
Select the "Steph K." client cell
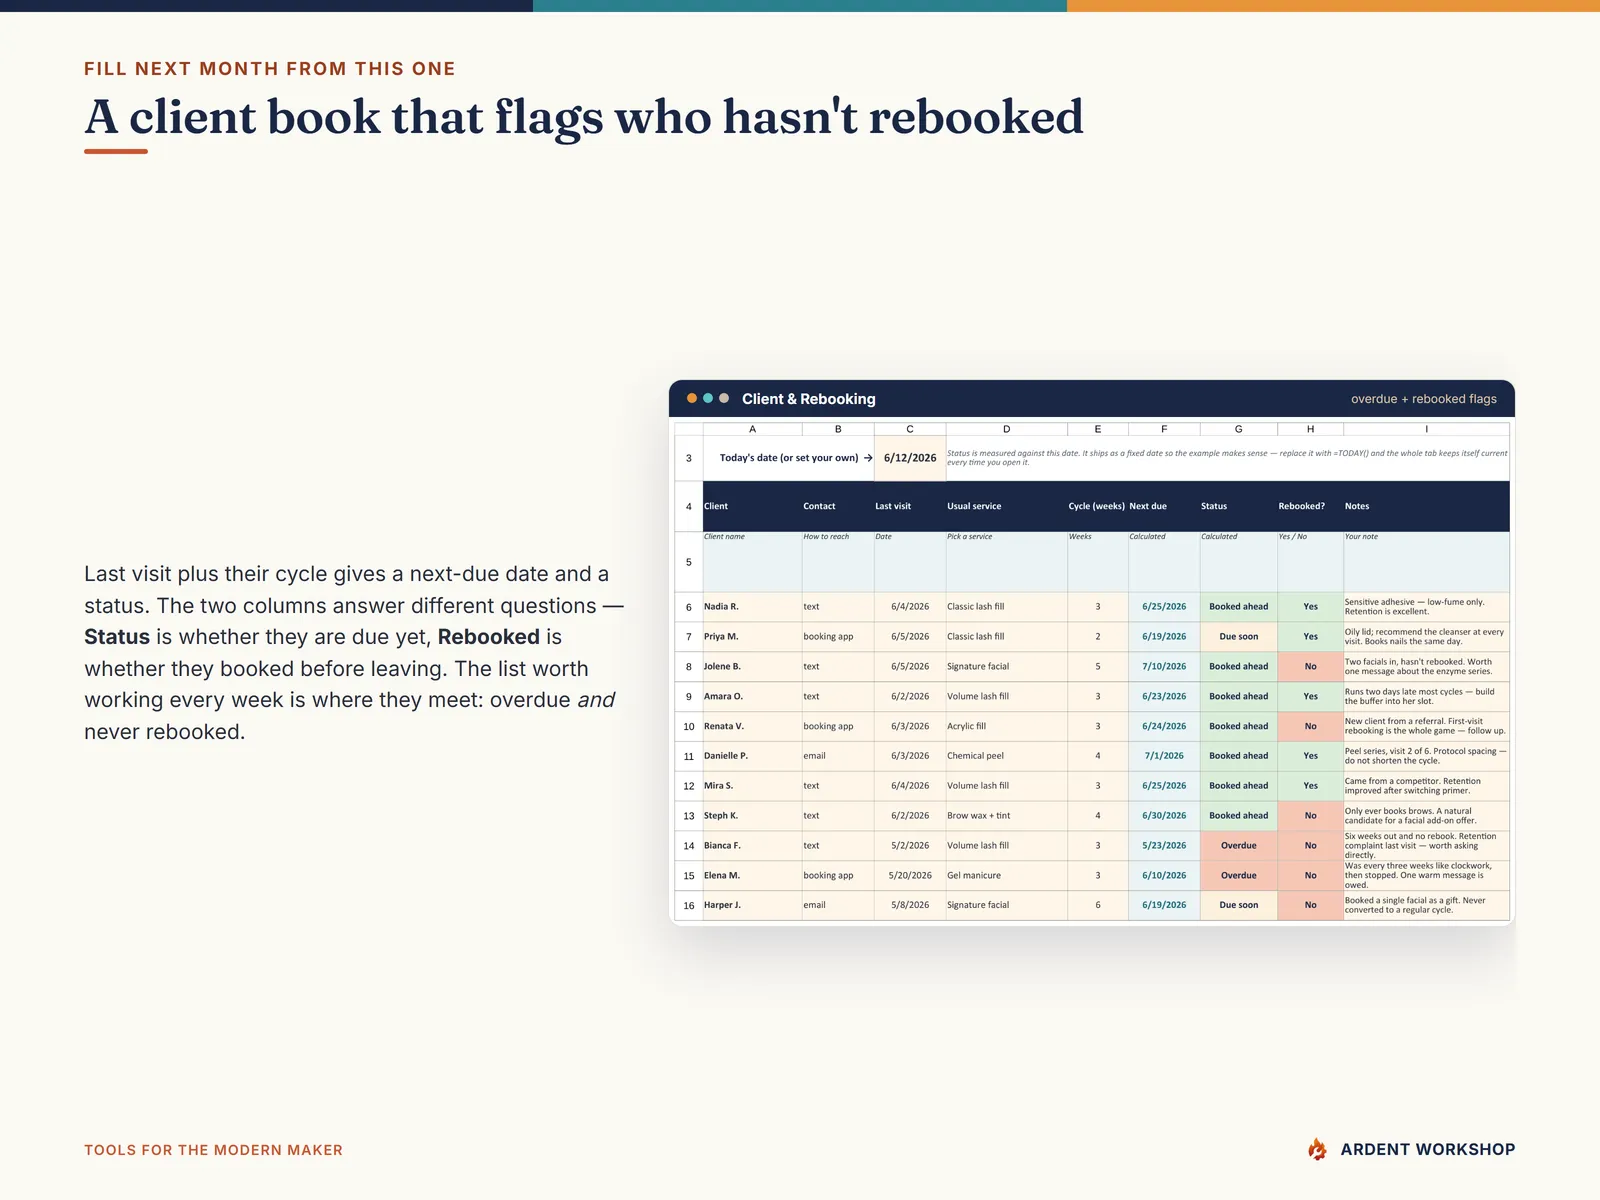coord(752,816)
